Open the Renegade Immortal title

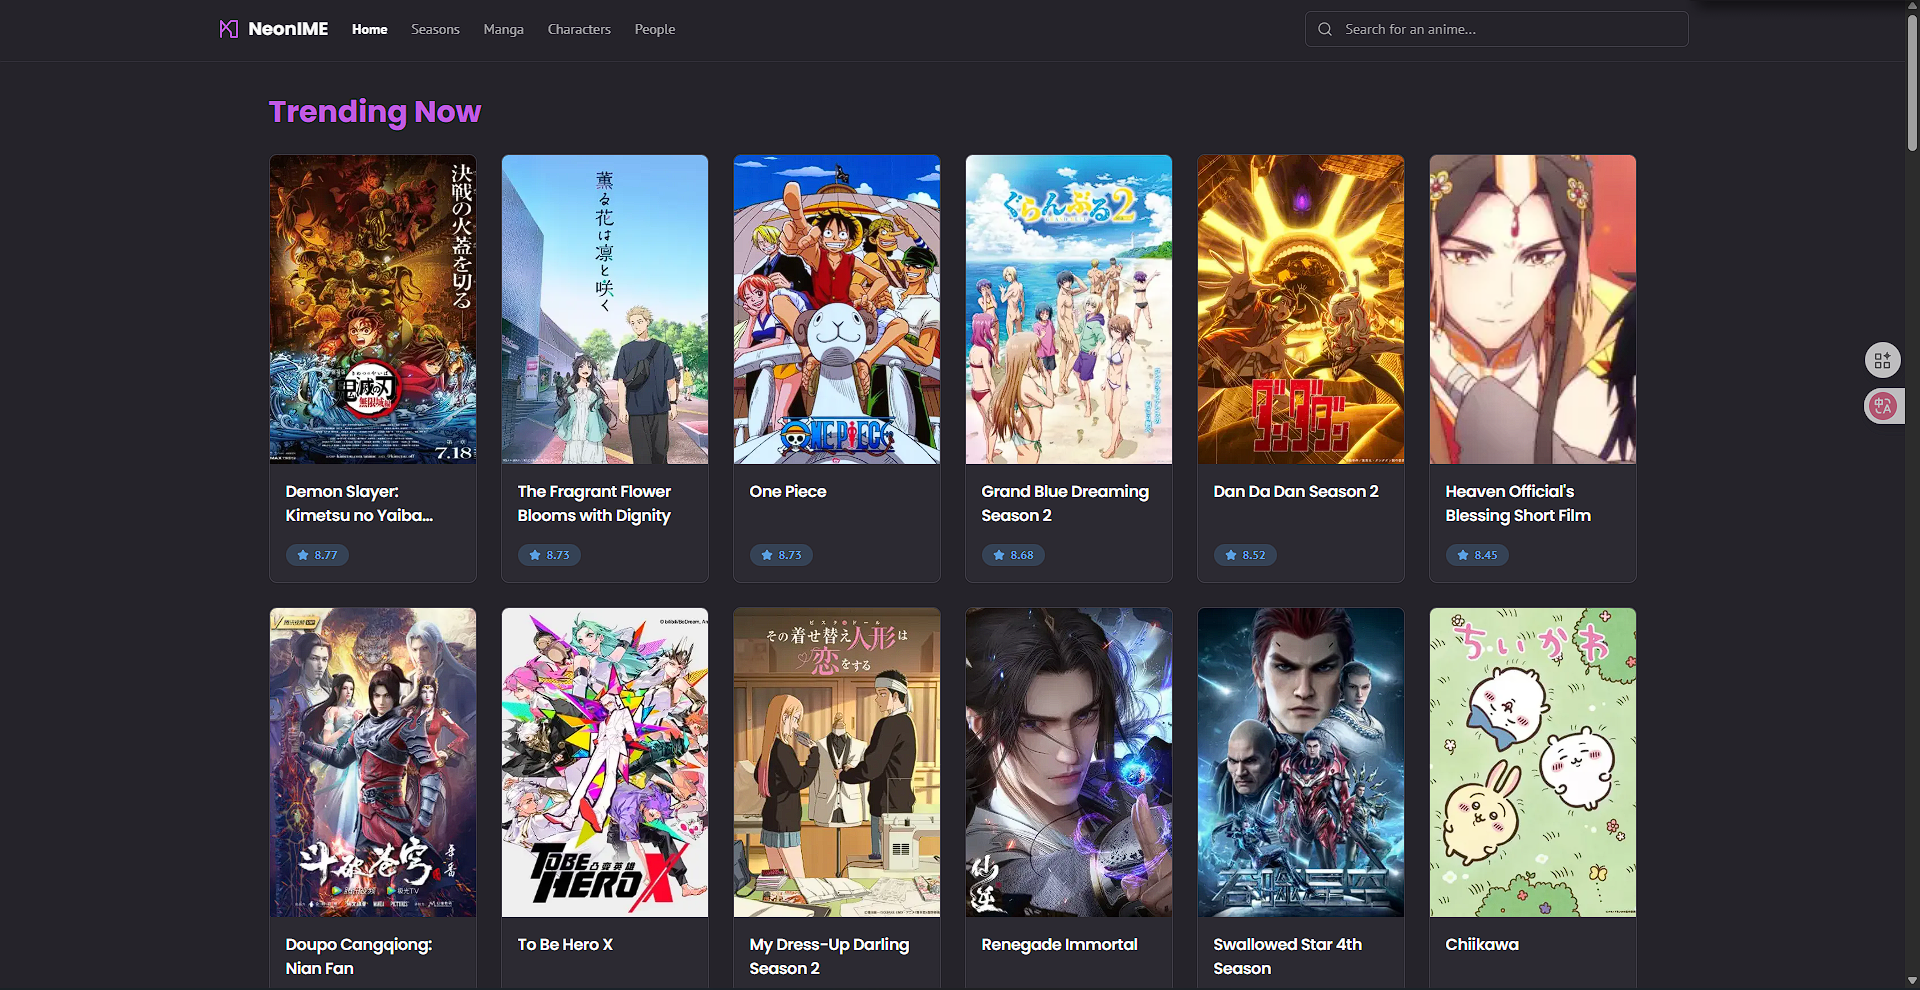click(x=1059, y=944)
